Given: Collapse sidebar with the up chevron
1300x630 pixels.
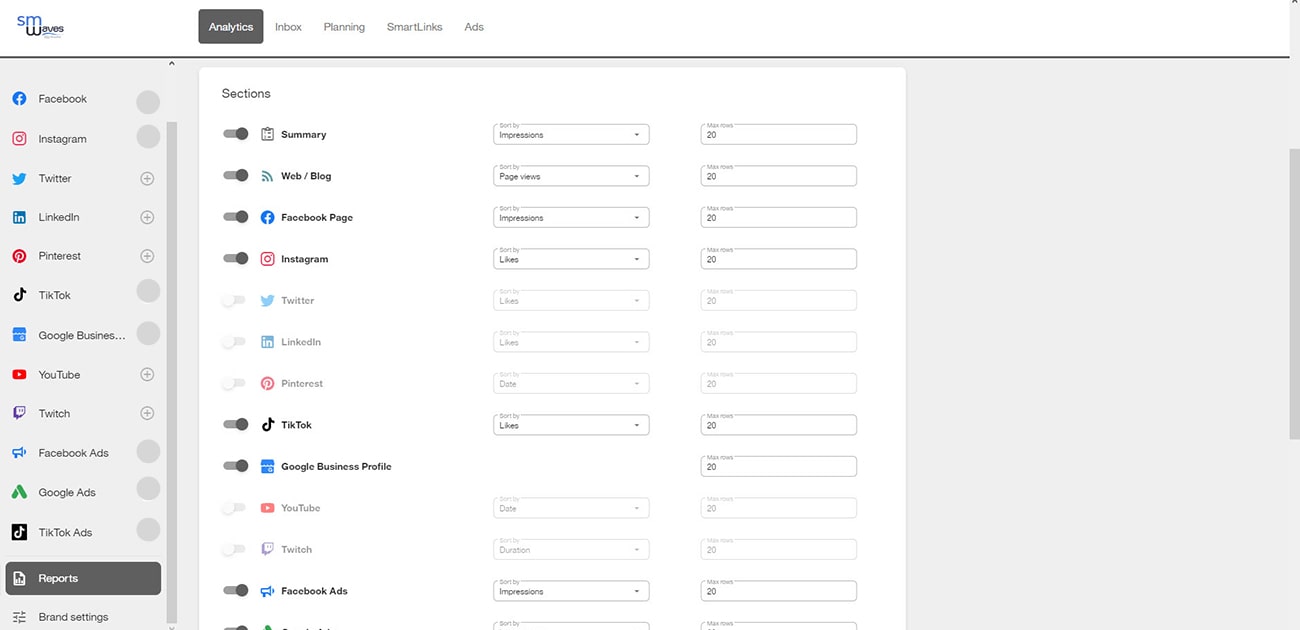Looking at the screenshot, I should pos(171,64).
